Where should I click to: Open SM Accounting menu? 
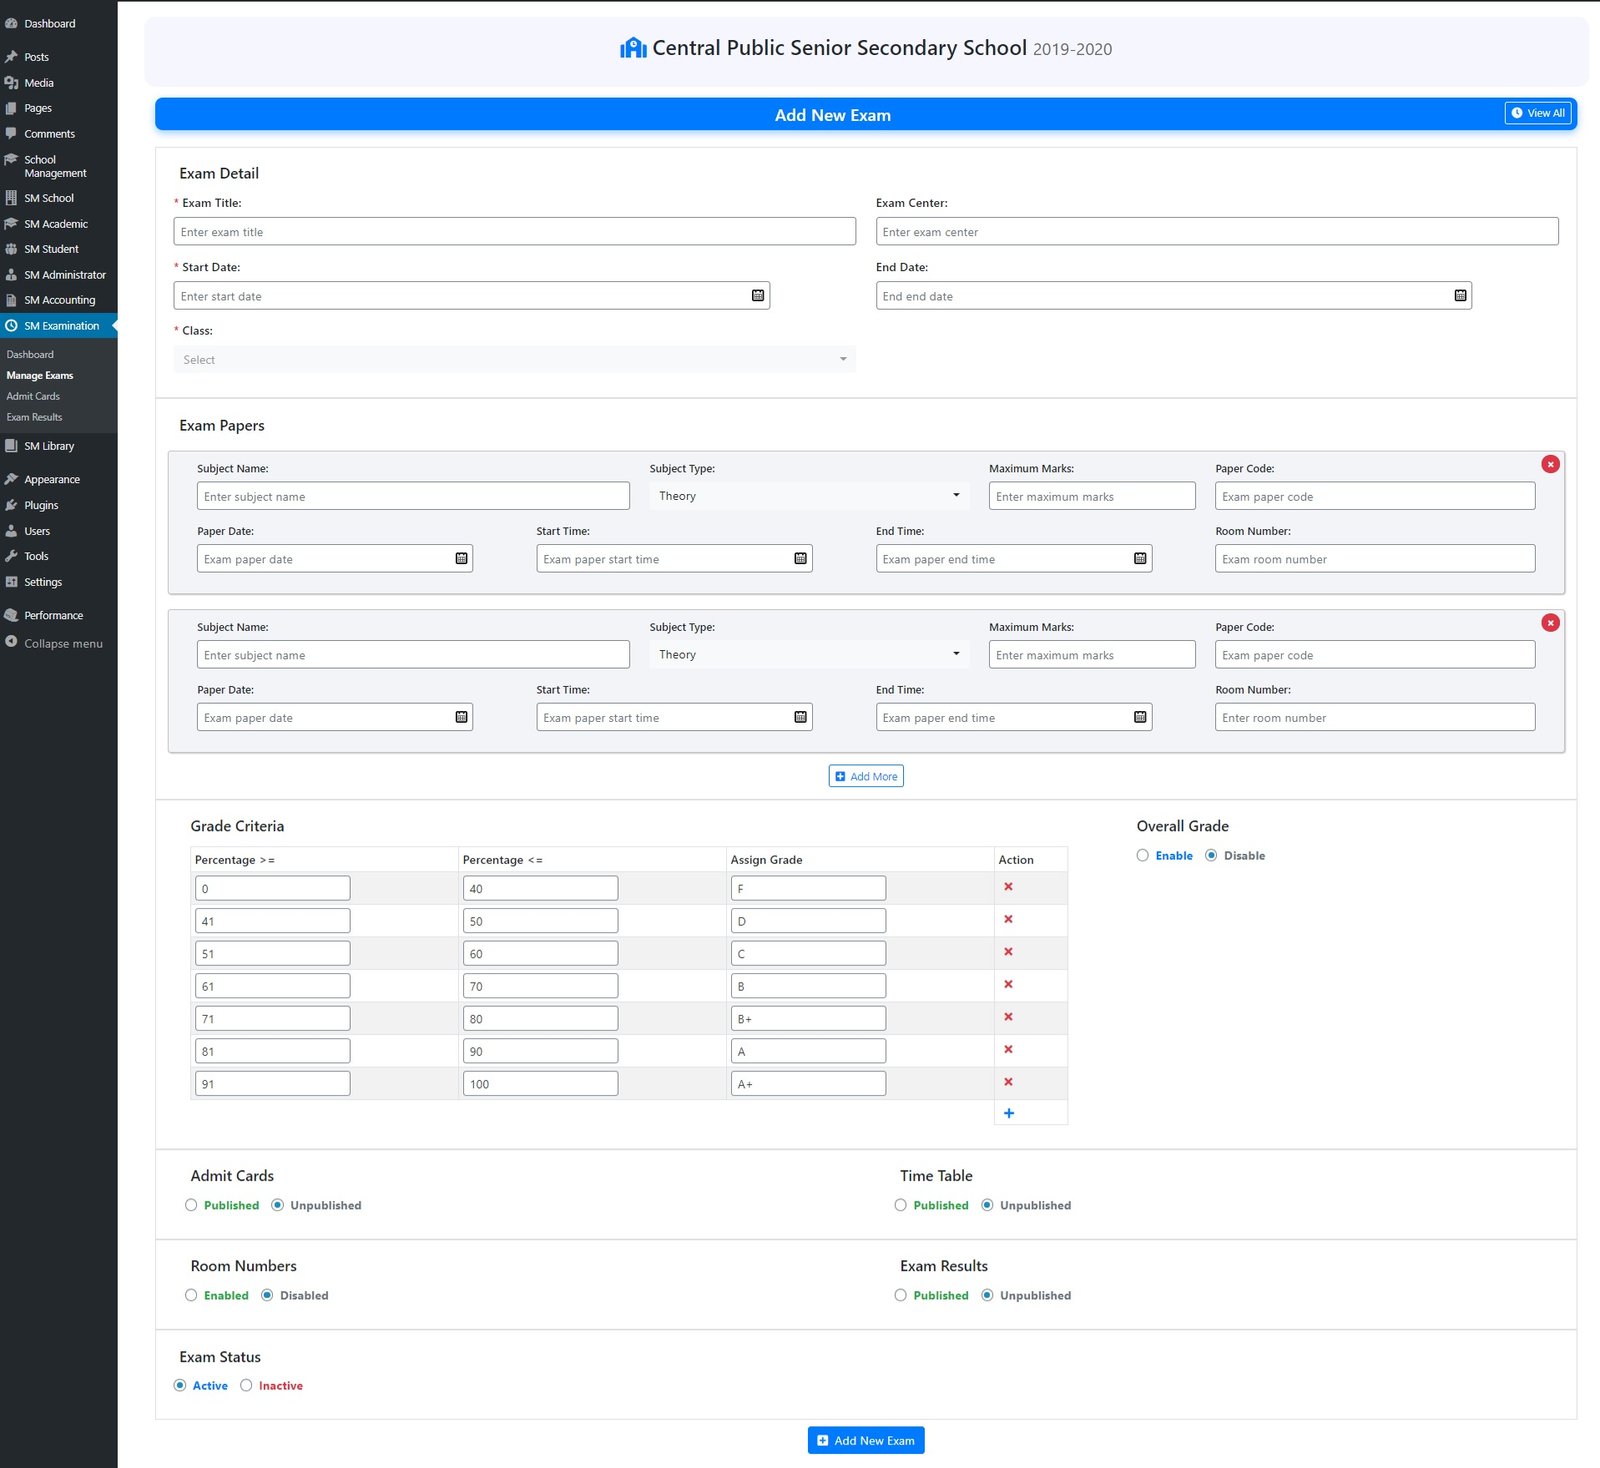point(58,300)
